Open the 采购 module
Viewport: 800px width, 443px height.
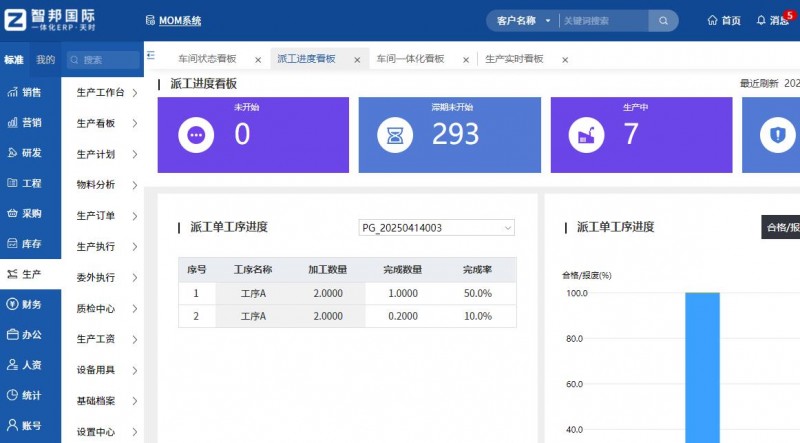[24, 213]
